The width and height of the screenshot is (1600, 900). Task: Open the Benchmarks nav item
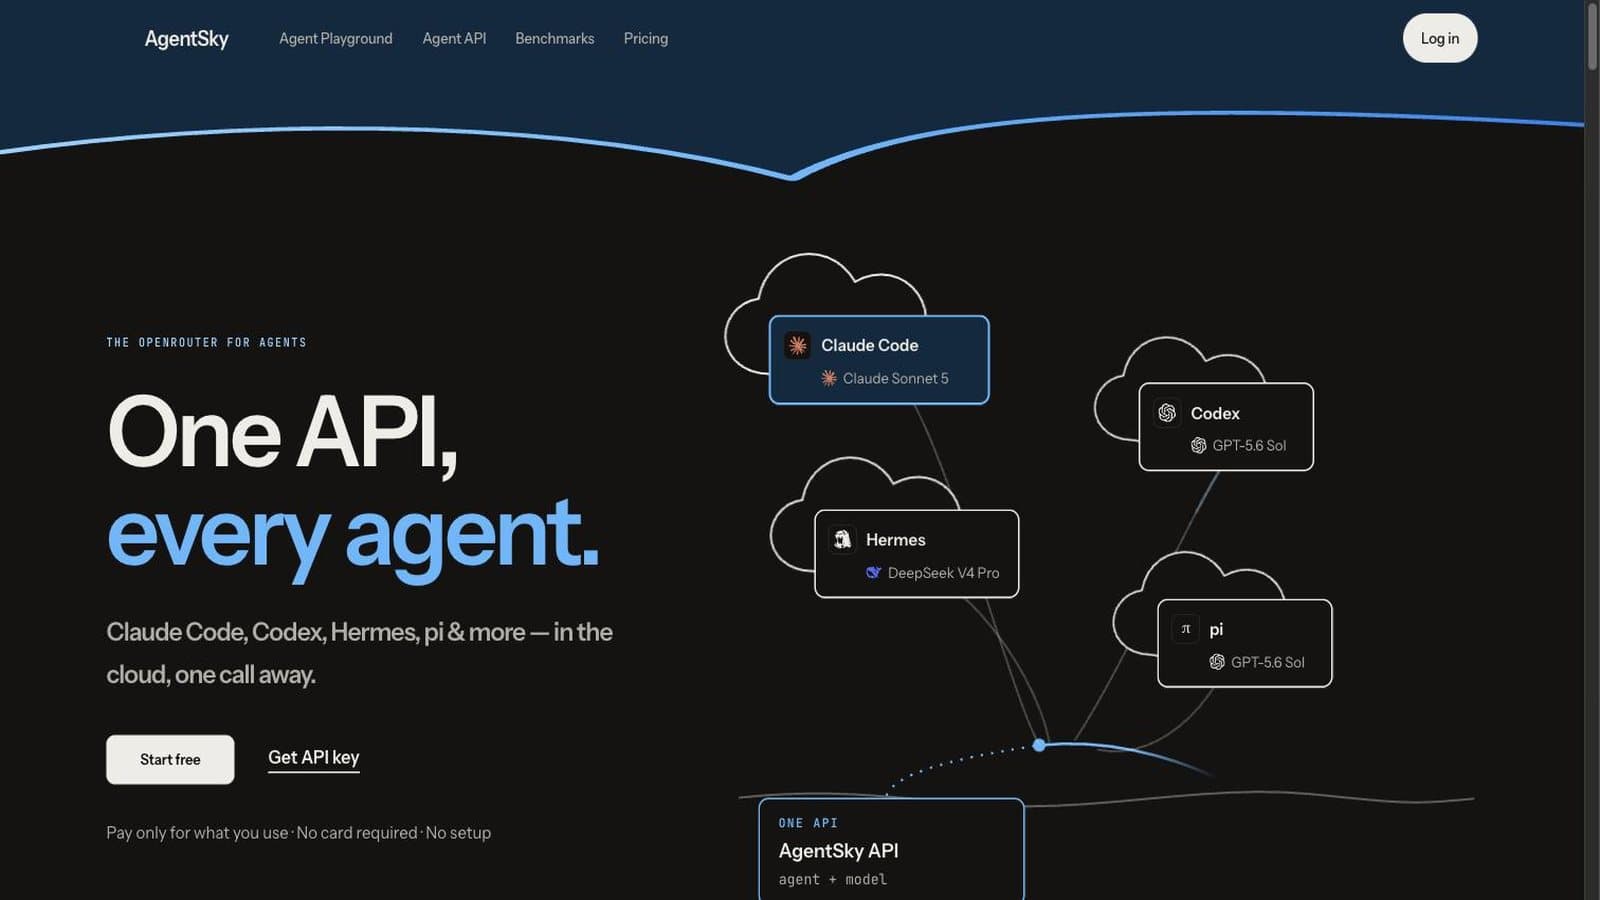555,38
